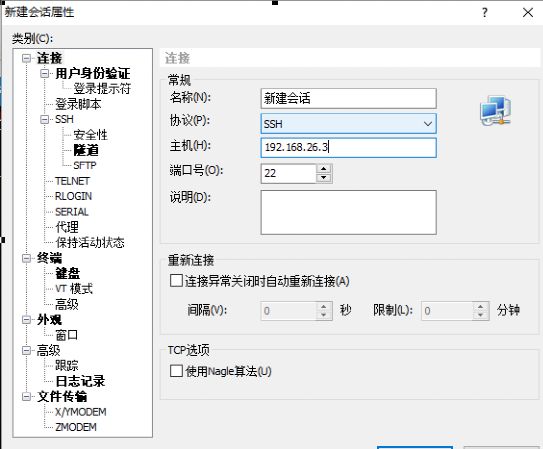
Task: Collapse the 终端 tree node
Action: [26, 258]
